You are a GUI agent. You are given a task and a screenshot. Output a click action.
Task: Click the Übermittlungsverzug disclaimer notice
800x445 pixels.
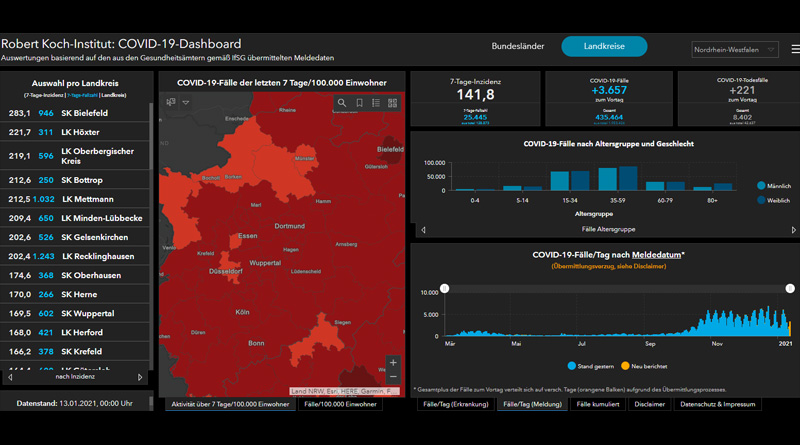click(608, 266)
